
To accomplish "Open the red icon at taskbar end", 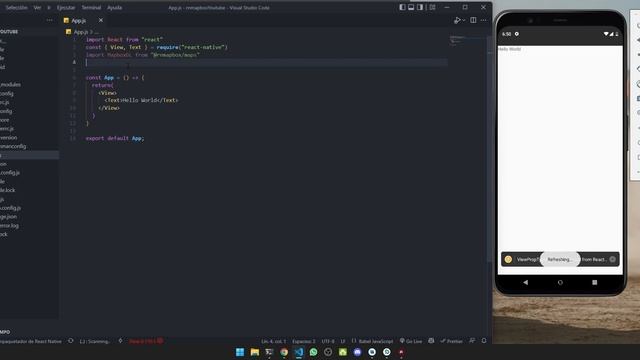I will click(401, 352).
